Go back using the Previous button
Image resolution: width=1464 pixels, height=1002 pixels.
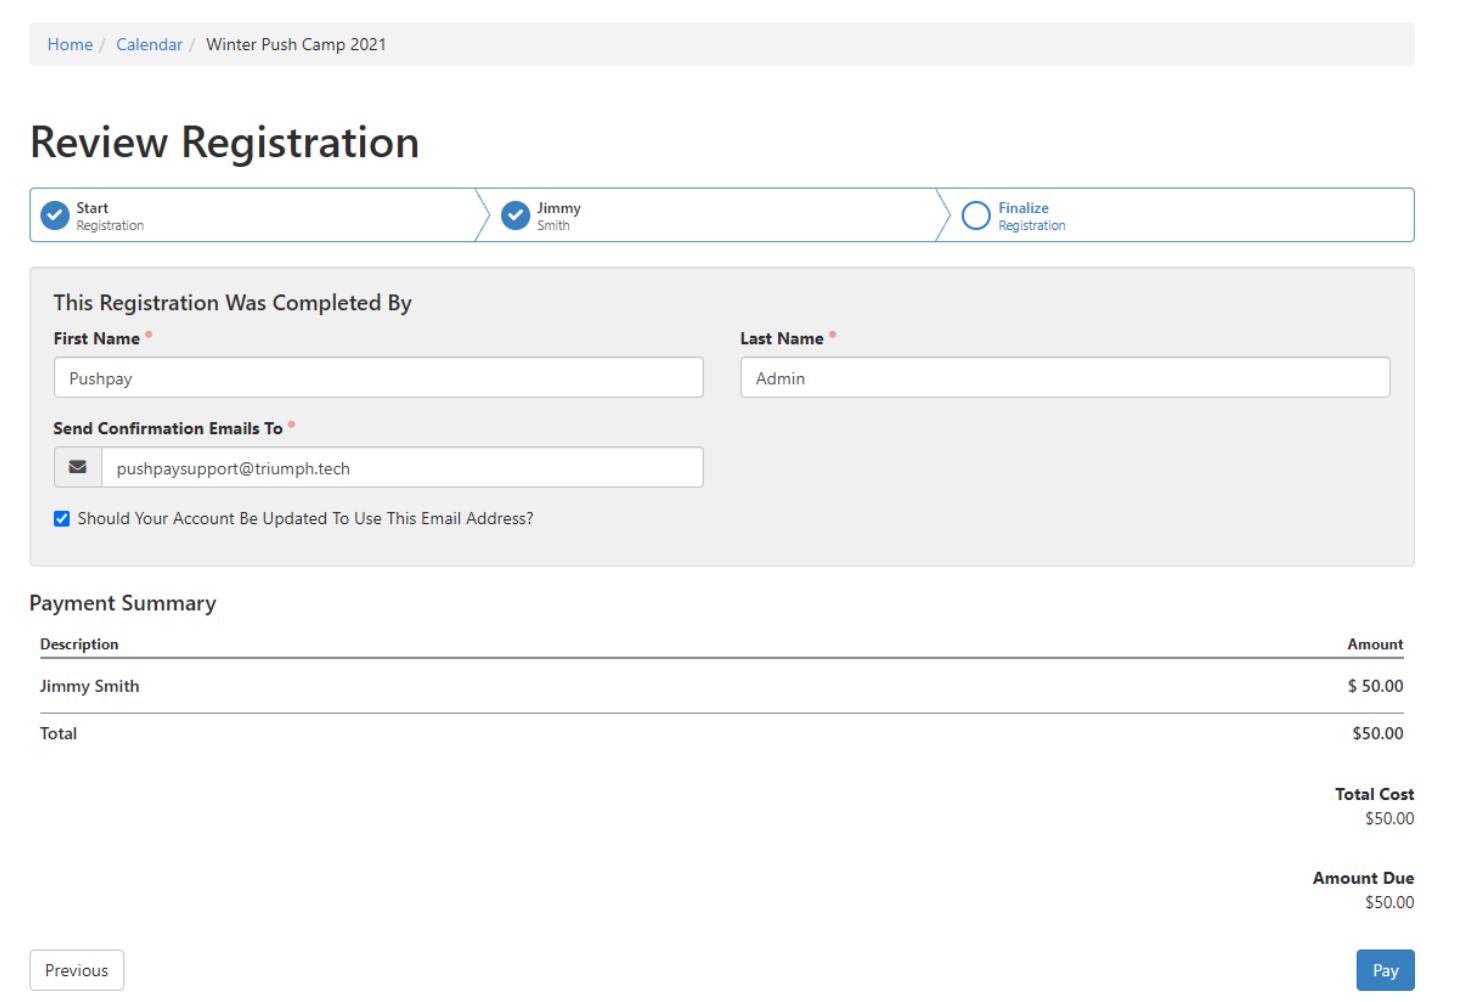tap(76, 969)
